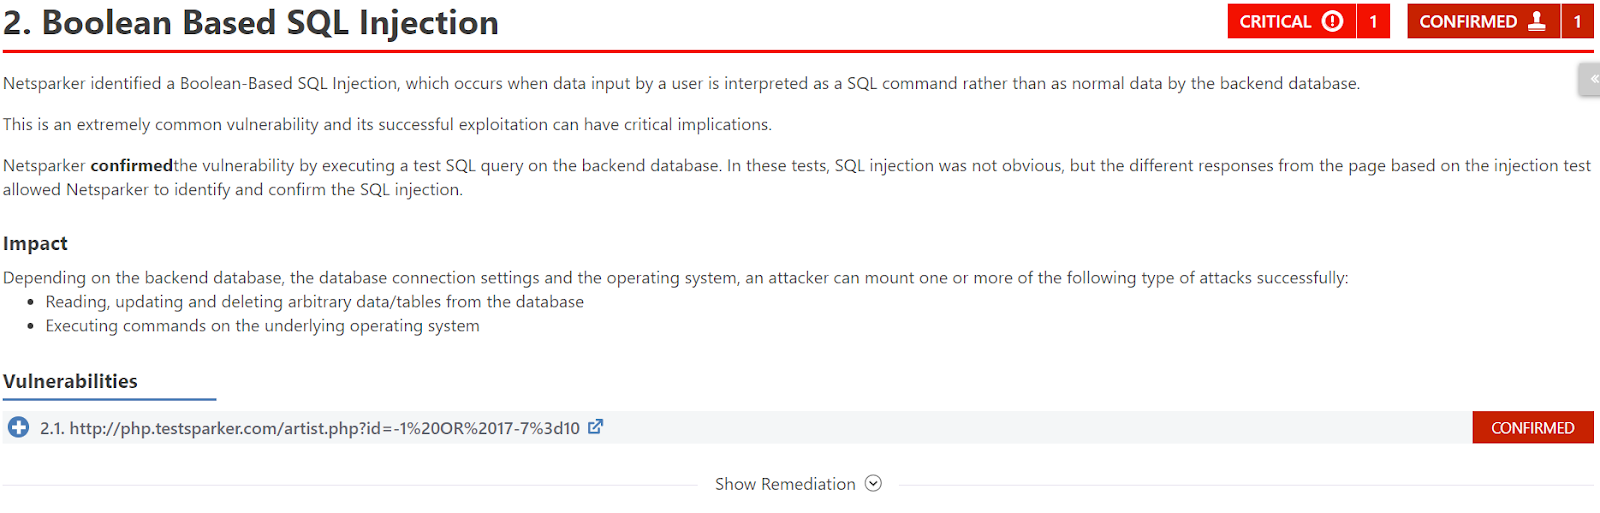This screenshot has width=1600, height=513.
Task: Click the stamp icon in the top CONFIRMED badge
Action: coord(1537,21)
